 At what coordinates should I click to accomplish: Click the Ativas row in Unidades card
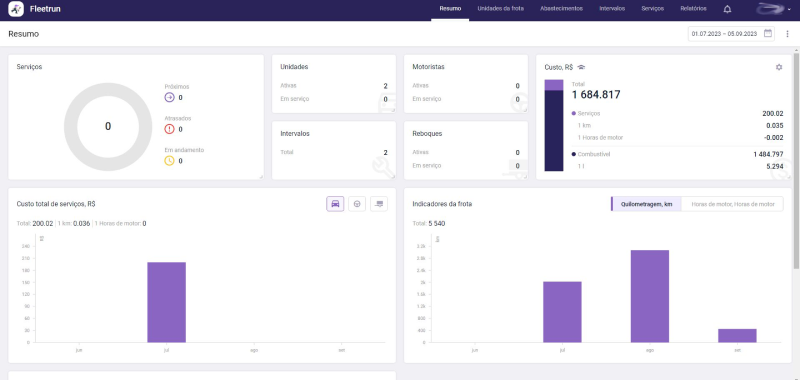click(x=334, y=86)
